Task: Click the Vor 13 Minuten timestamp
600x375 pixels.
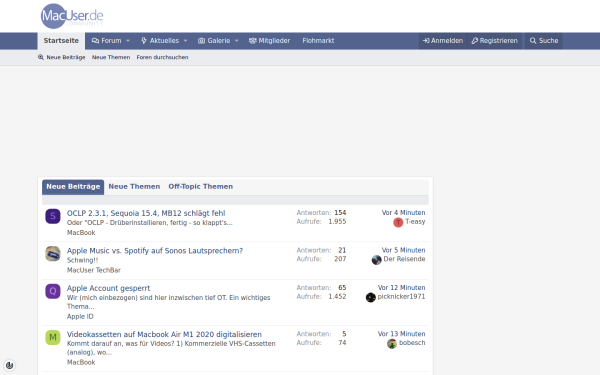Action: pyautogui.click(x=401, y=334)
